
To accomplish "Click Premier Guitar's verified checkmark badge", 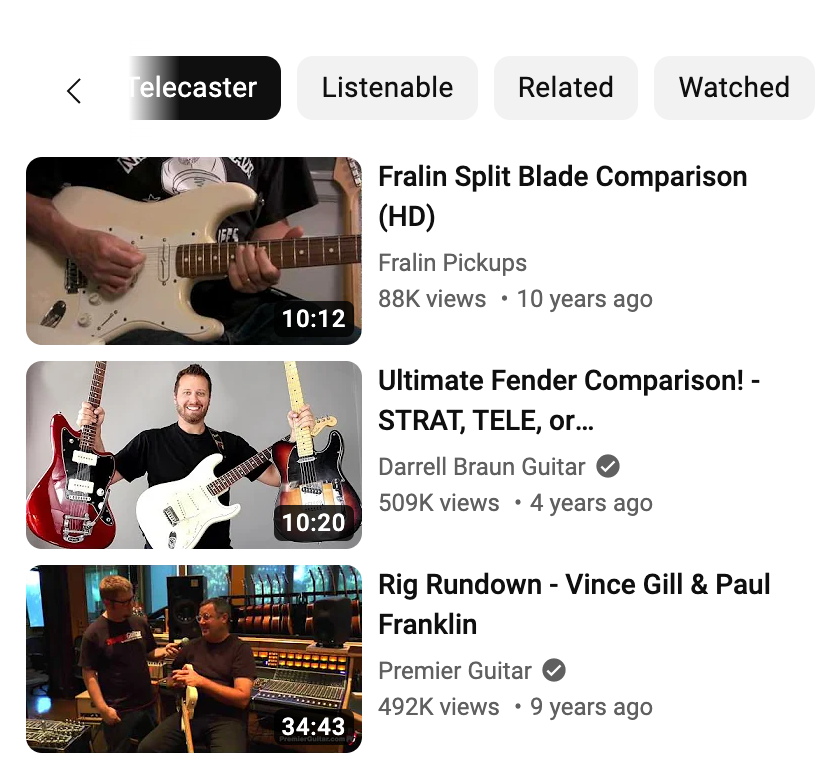I will pyautogui.click(x=554, y=670).
